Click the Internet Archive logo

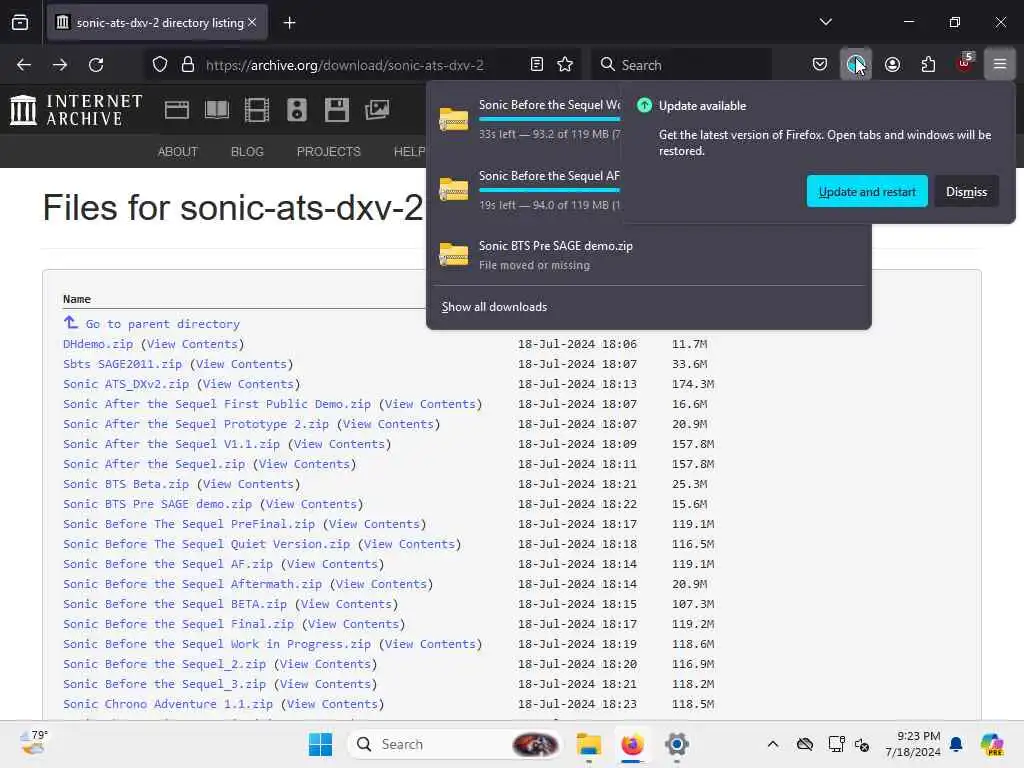(x=76, y=110)
